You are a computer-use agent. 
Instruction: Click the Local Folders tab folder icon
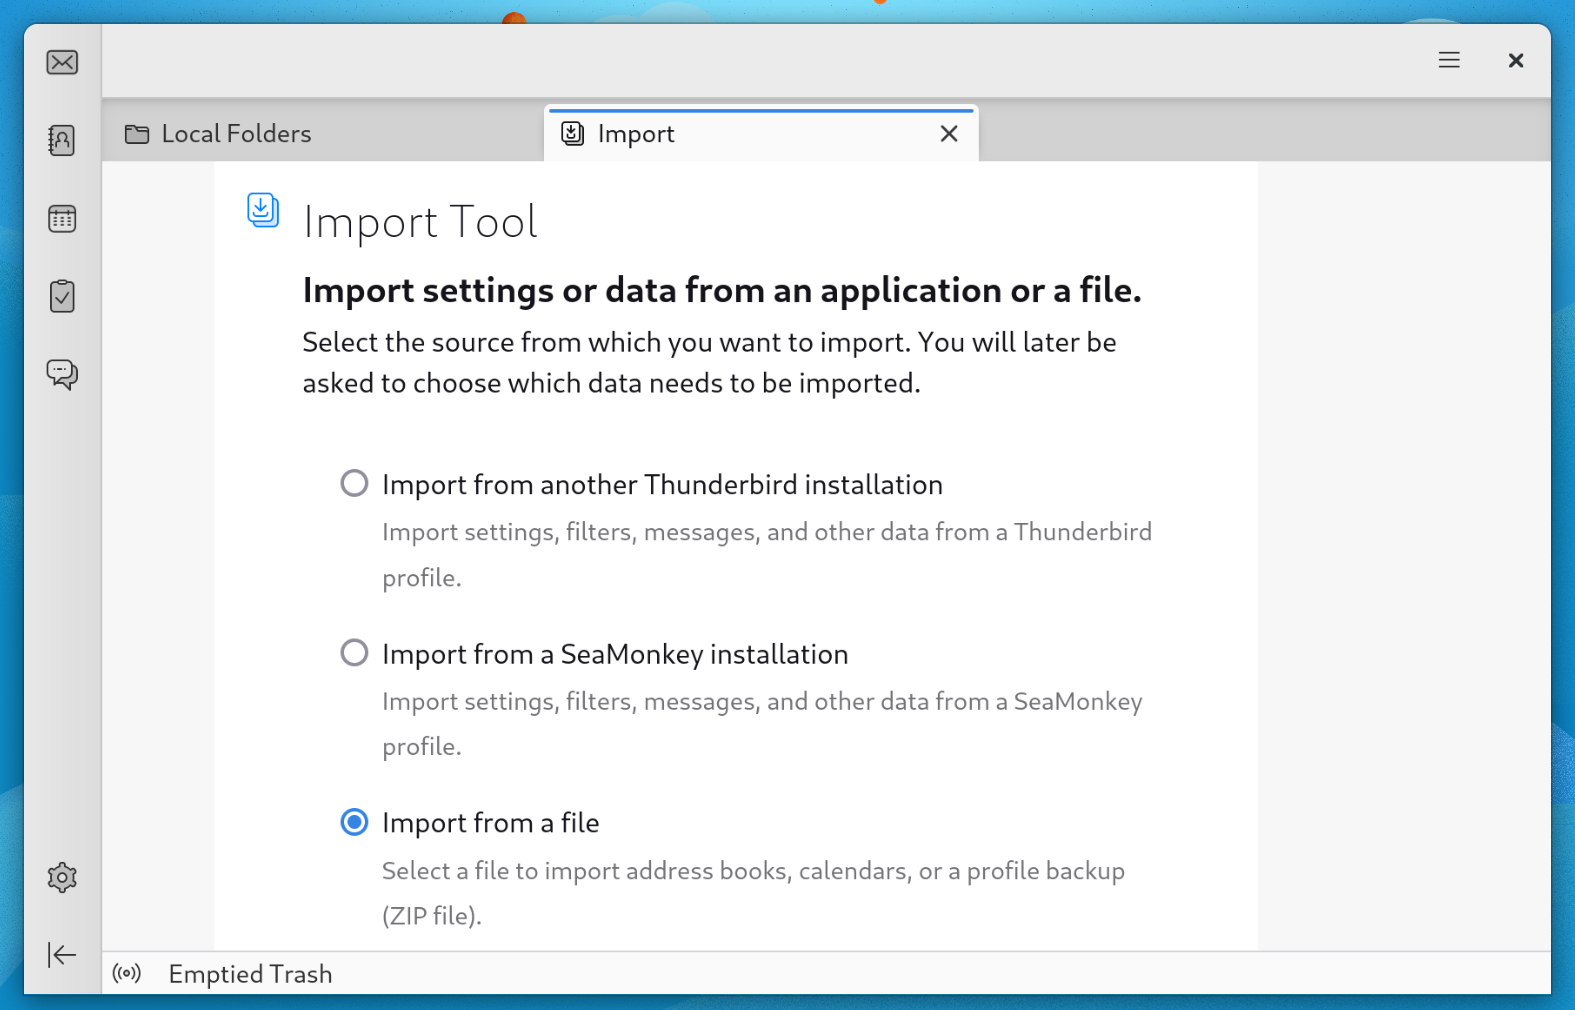(137, 134)
